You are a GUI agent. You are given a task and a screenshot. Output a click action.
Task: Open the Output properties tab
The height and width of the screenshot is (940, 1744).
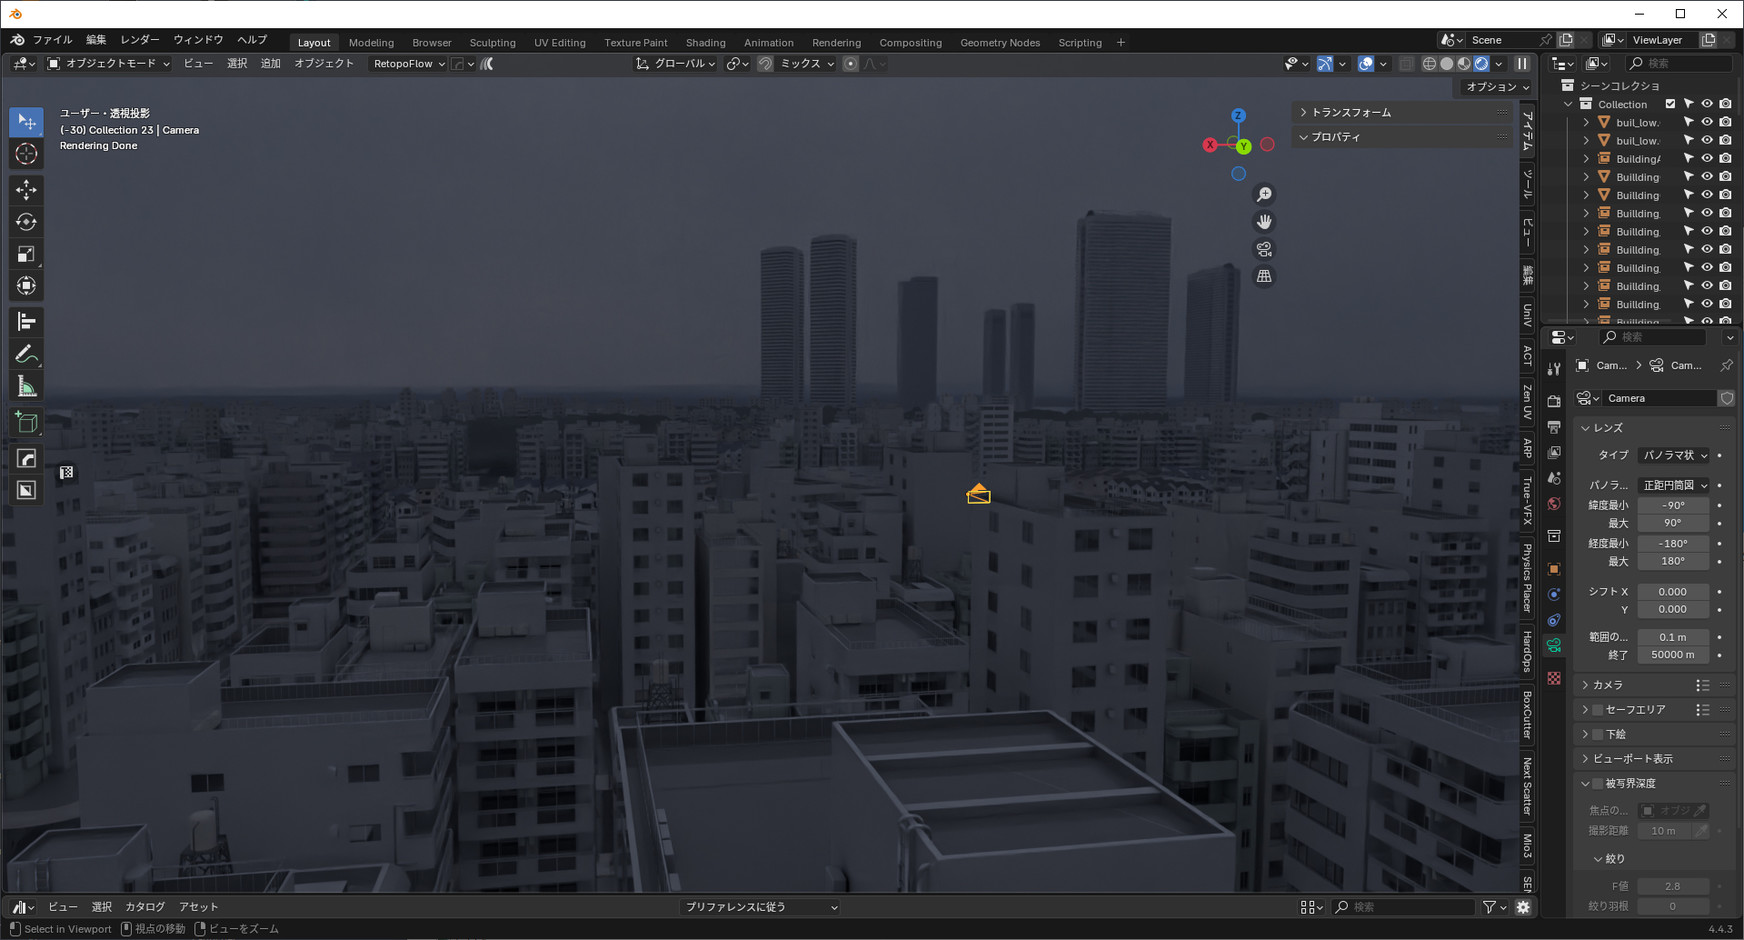(x=1554, y=427)
